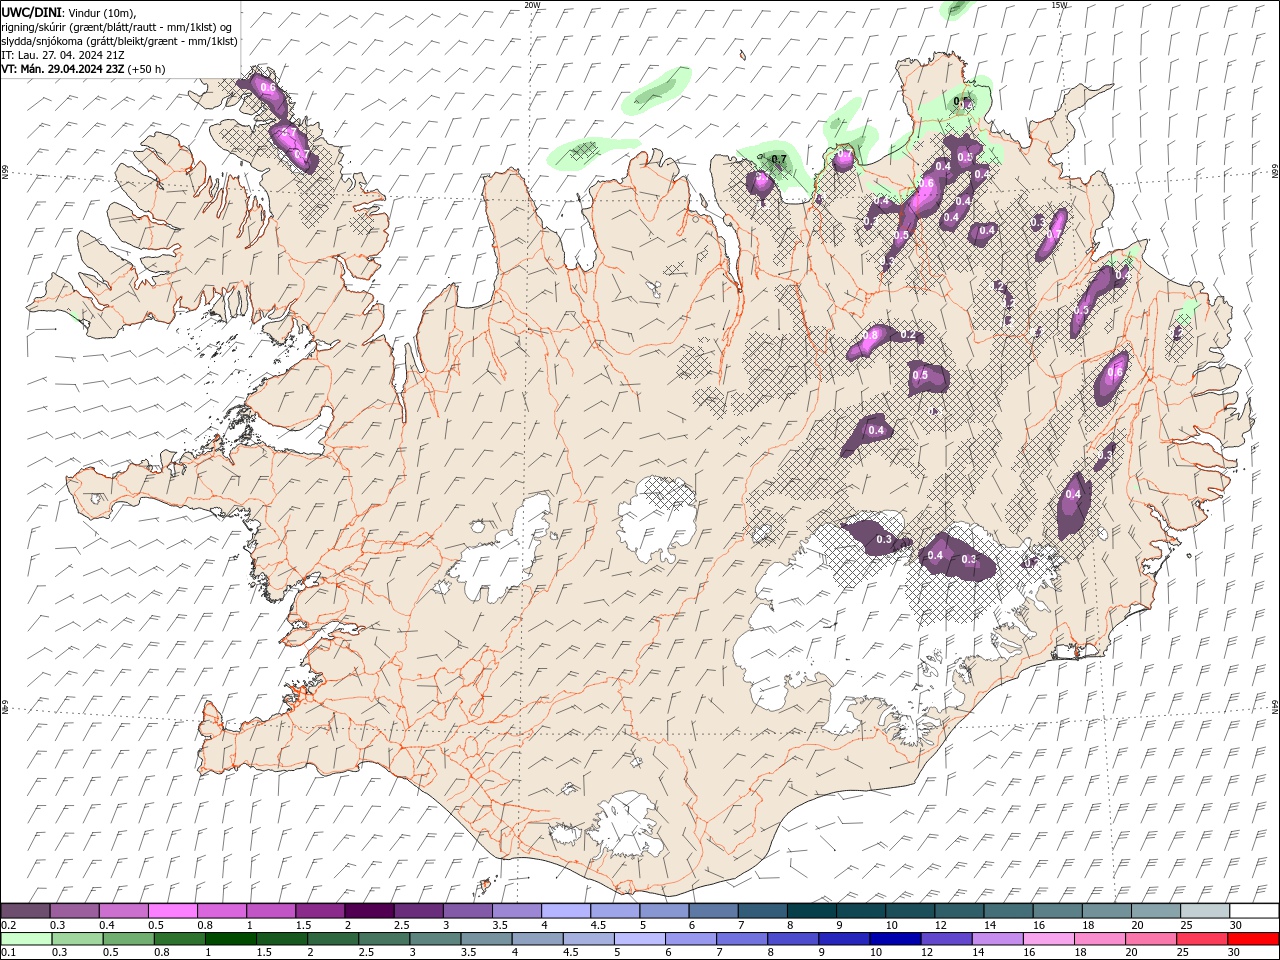Click the pink rain swatch between 16 and 18
This screenshot has height=960, width=1280.
click(x=1047, y=939)
